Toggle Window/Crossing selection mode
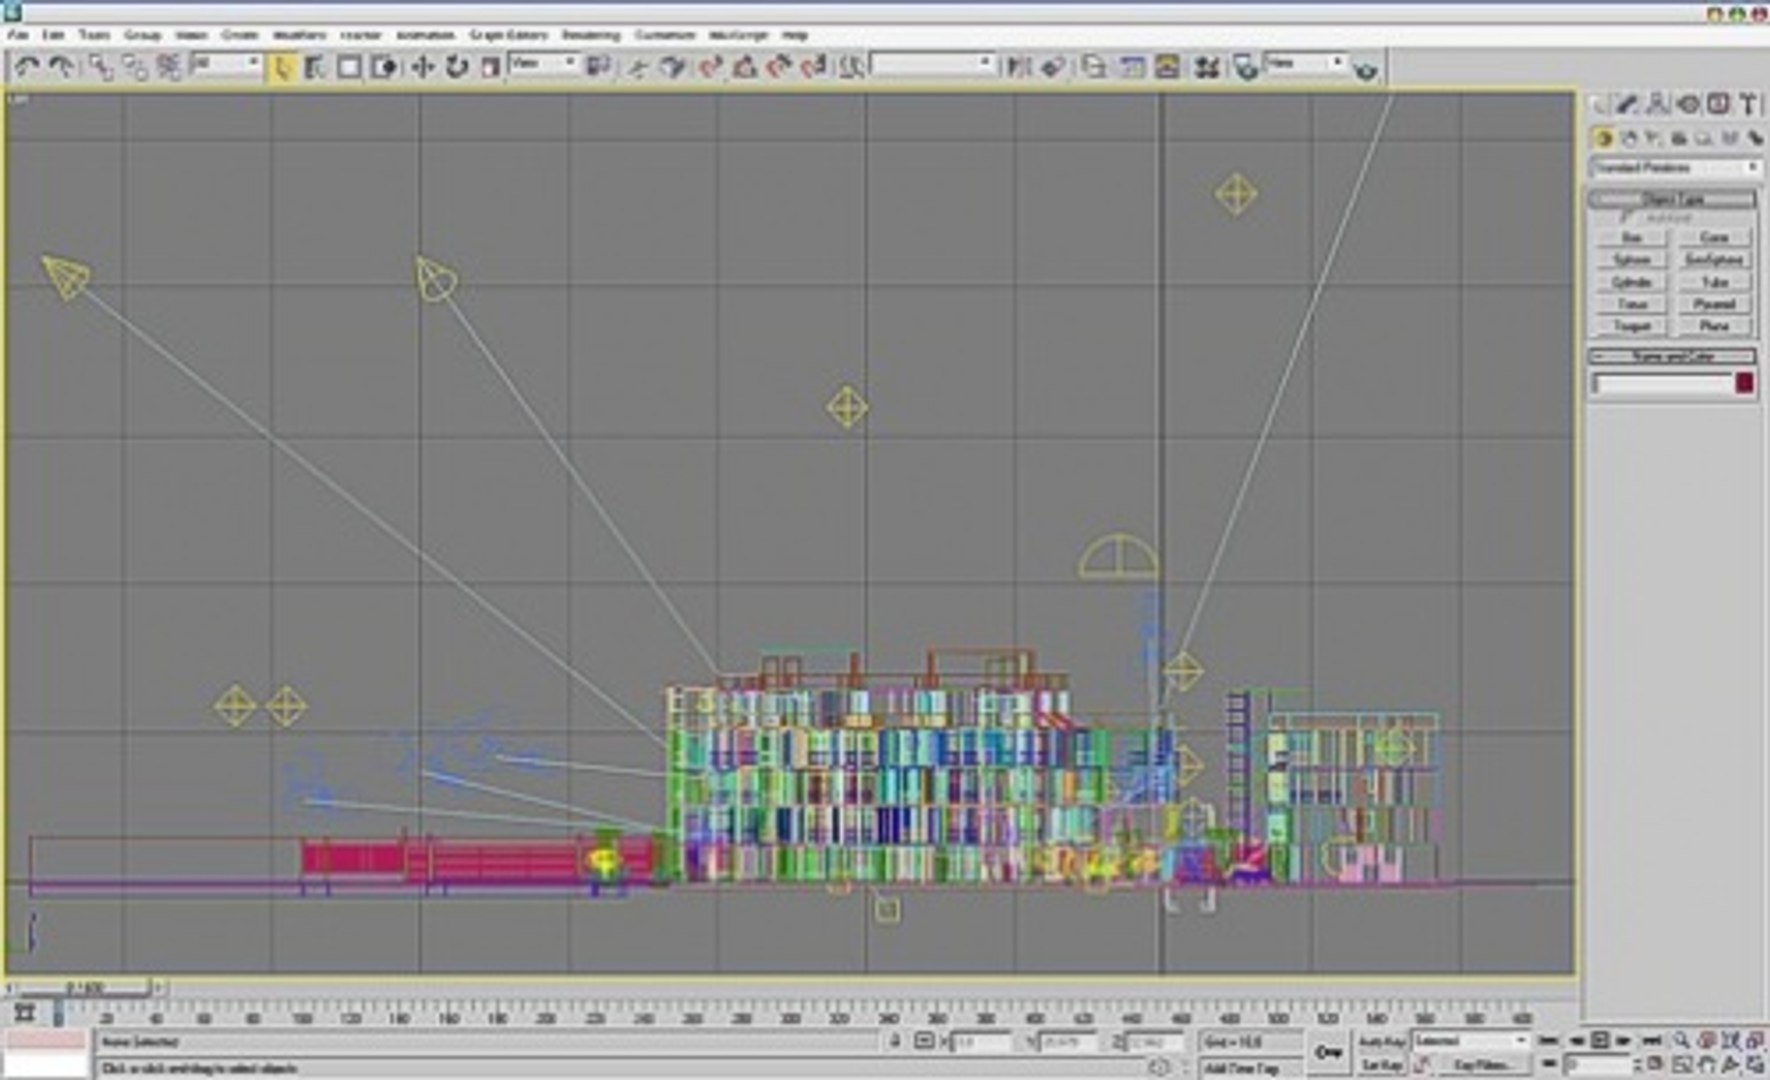This screenshot has width=1770, height=1080. coord(384,67)
